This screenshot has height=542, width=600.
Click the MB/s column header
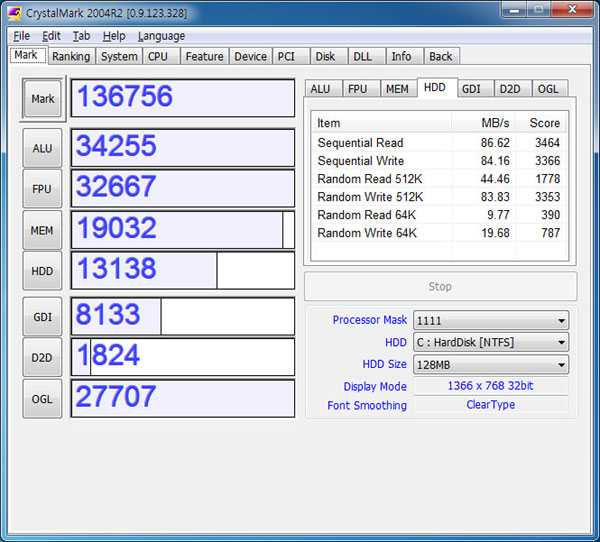[x=483, y=122]
